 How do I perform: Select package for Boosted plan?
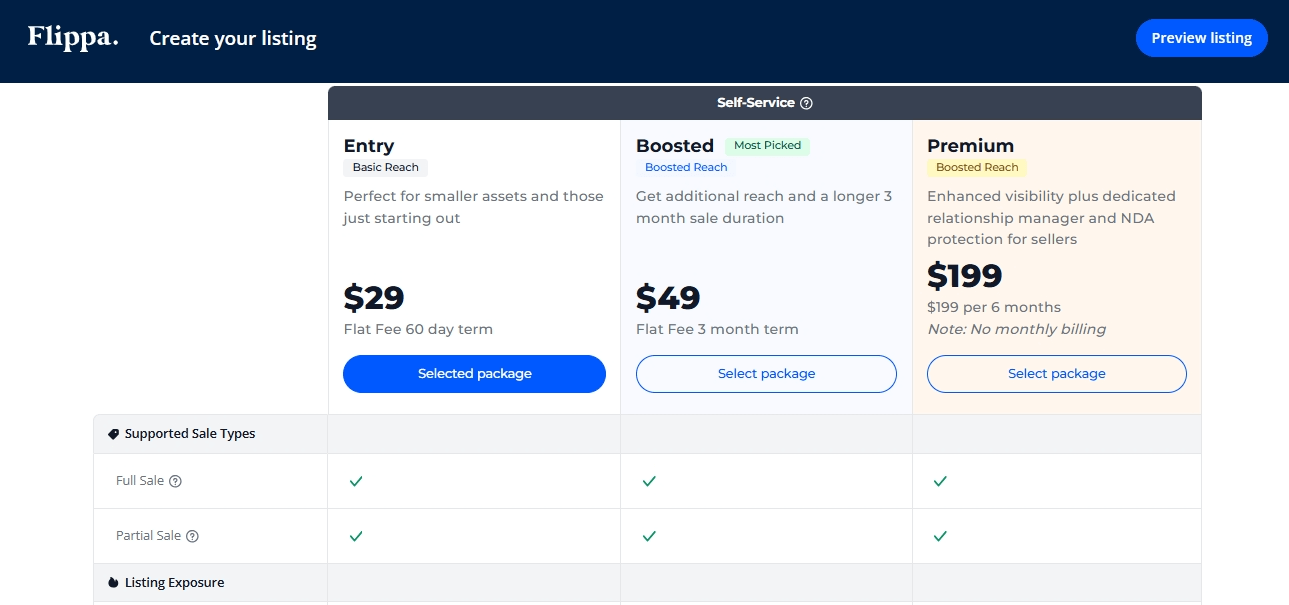coord(766,374)
